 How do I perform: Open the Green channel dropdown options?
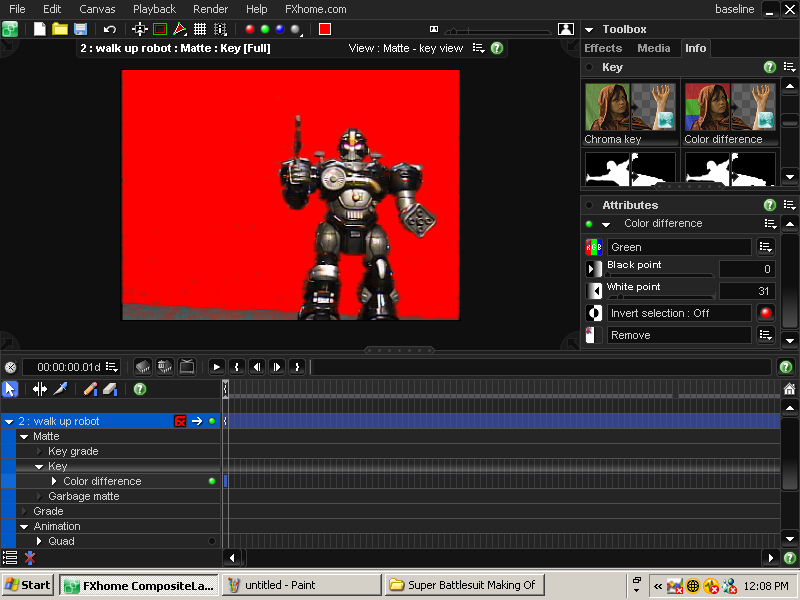766,247
